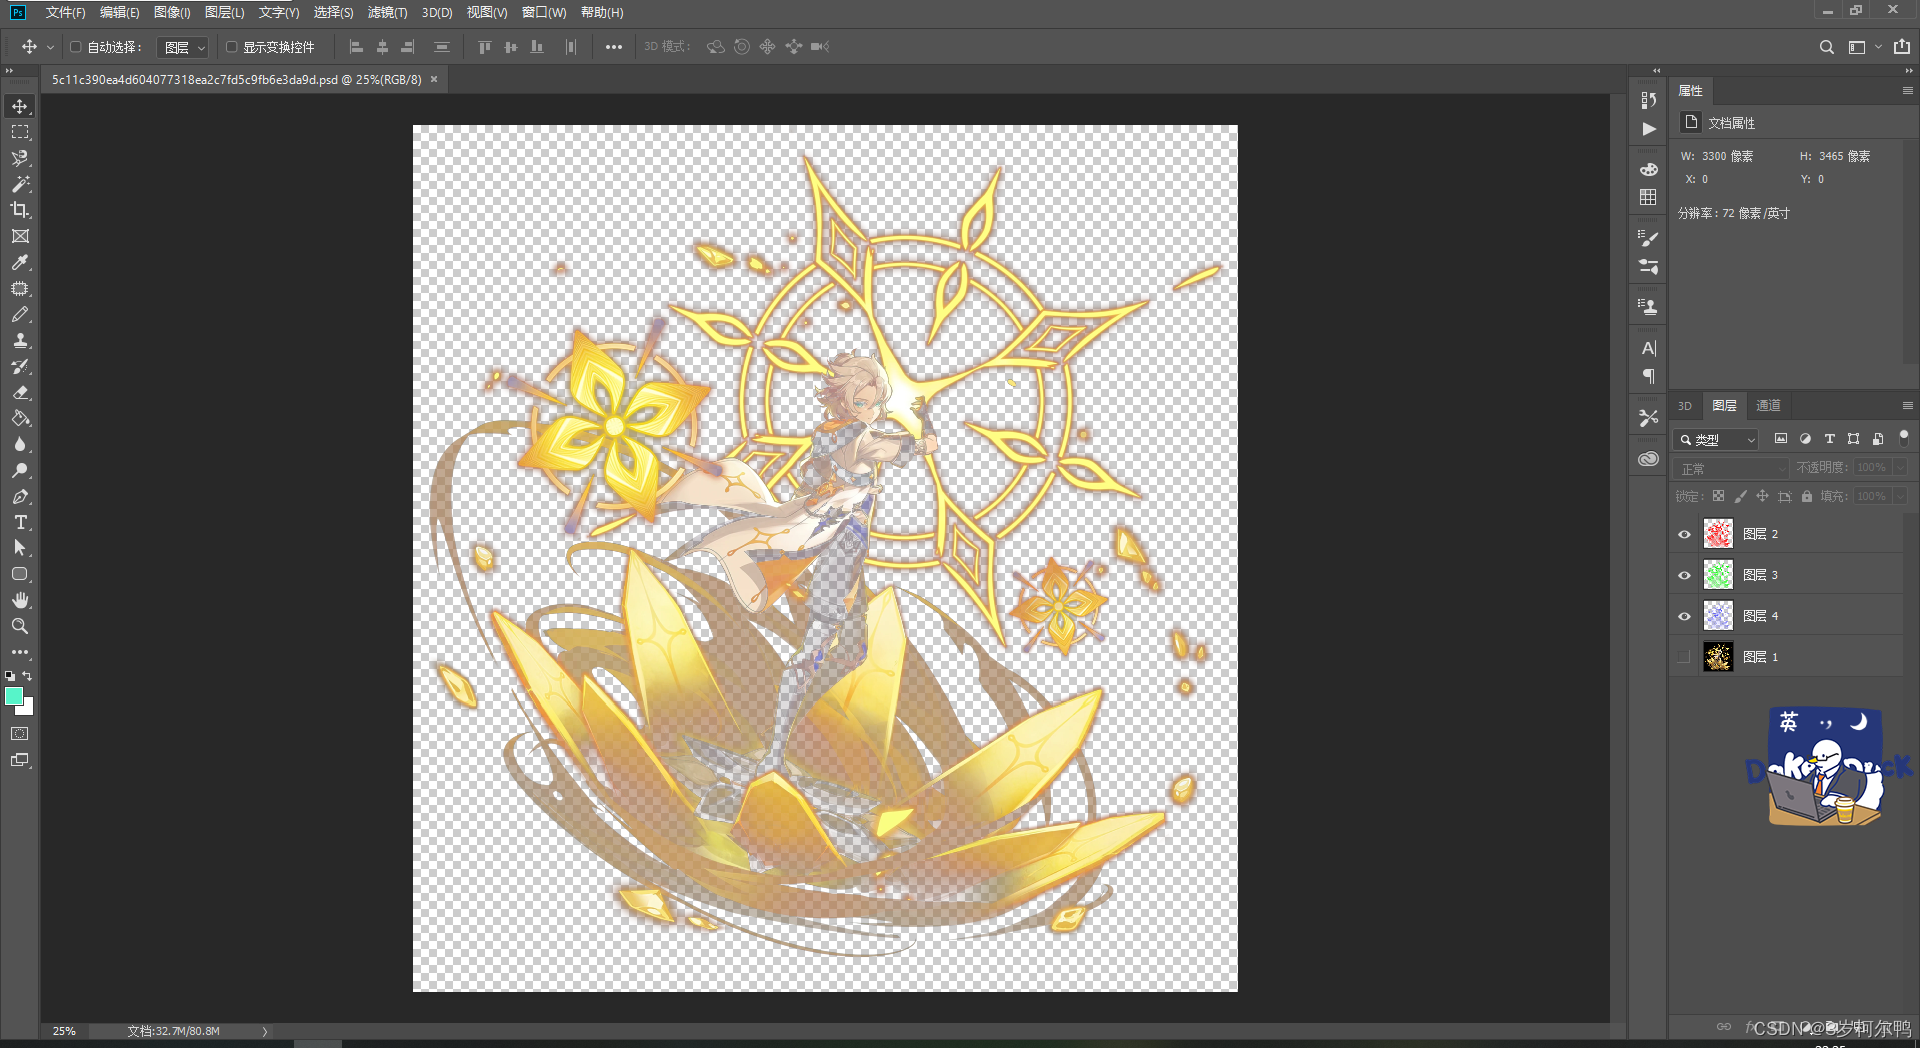1928x1048 pixels.
Task: Select the Eraser tool
Action: (x=20, y=392)
